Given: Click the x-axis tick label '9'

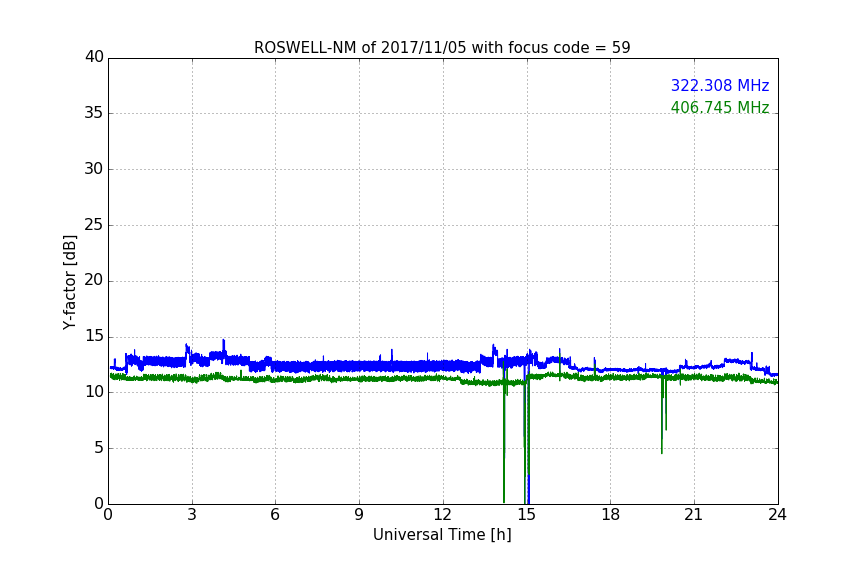Looking at the screenshot, I should click(359, 515).
